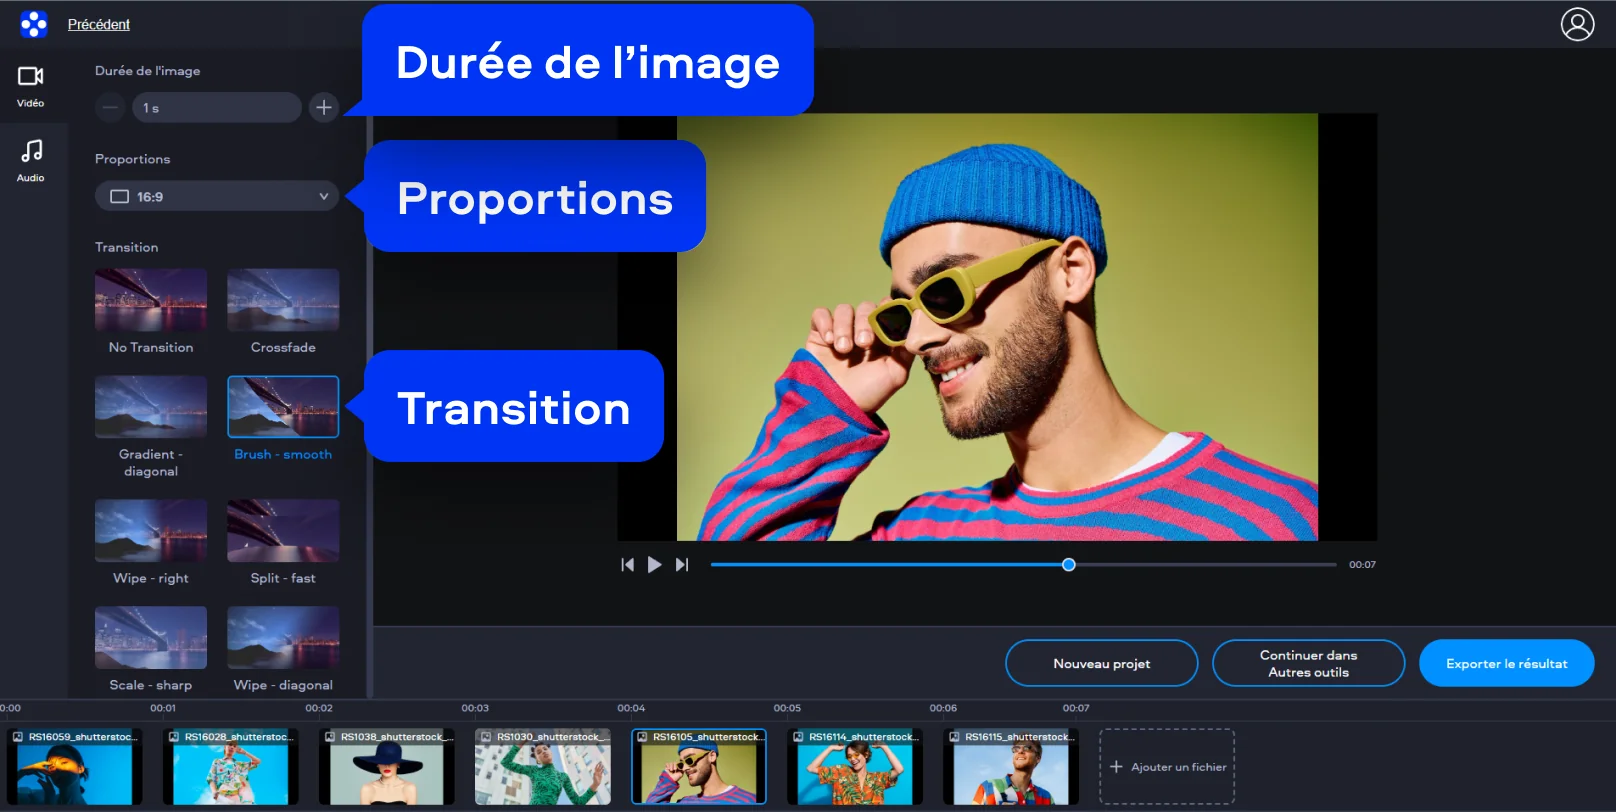Skip to the next clip

(x=682, y=565)
